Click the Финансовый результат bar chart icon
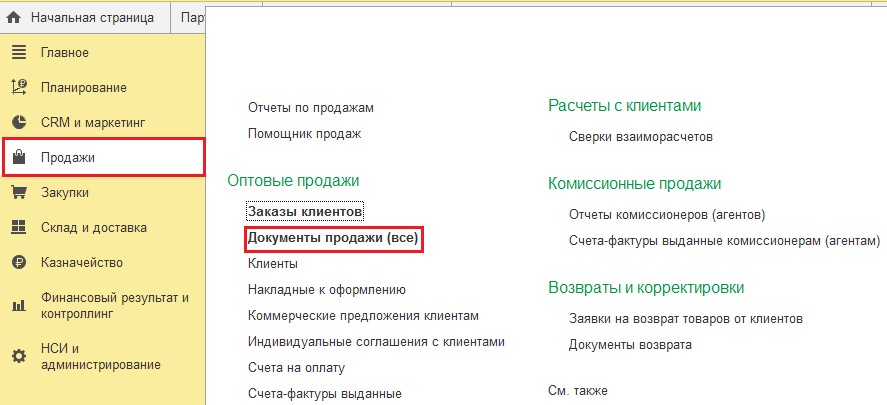This screenshot has height=405, width=887. pos(19,306)
